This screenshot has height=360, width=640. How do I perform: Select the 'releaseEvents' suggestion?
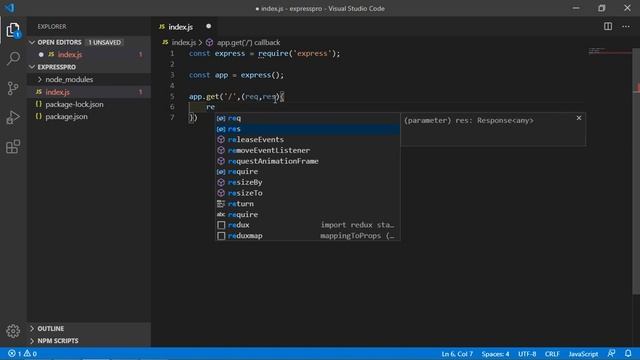308,140
